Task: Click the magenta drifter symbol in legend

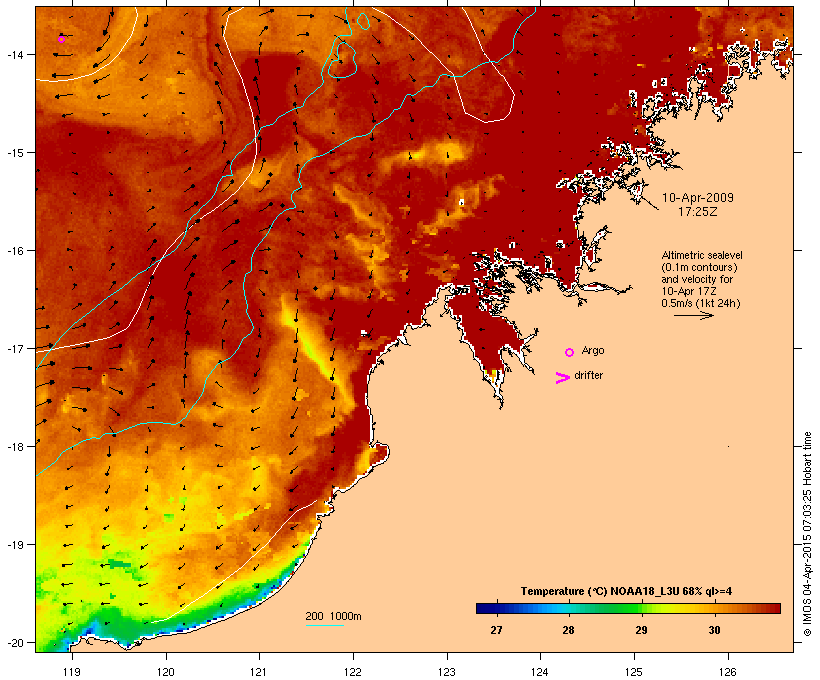Action: (x=563, y=378)
